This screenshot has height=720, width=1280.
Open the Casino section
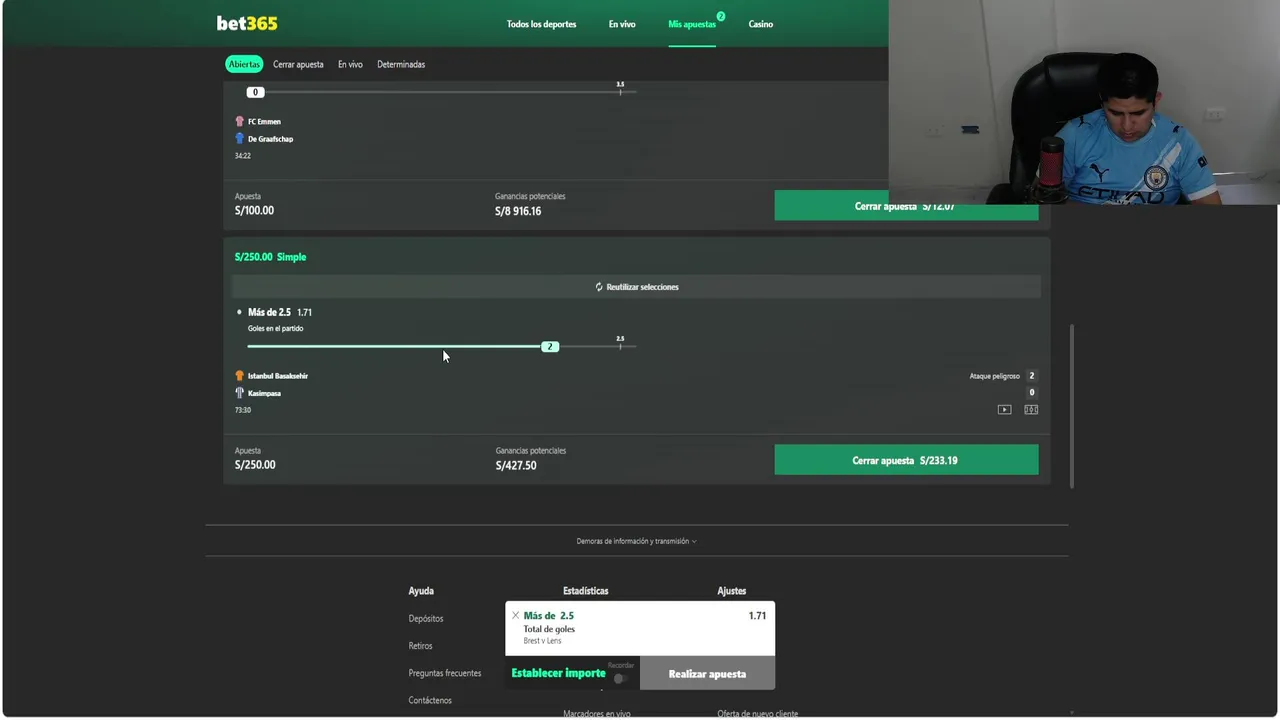pyautogui.click(x=761, y=24)
